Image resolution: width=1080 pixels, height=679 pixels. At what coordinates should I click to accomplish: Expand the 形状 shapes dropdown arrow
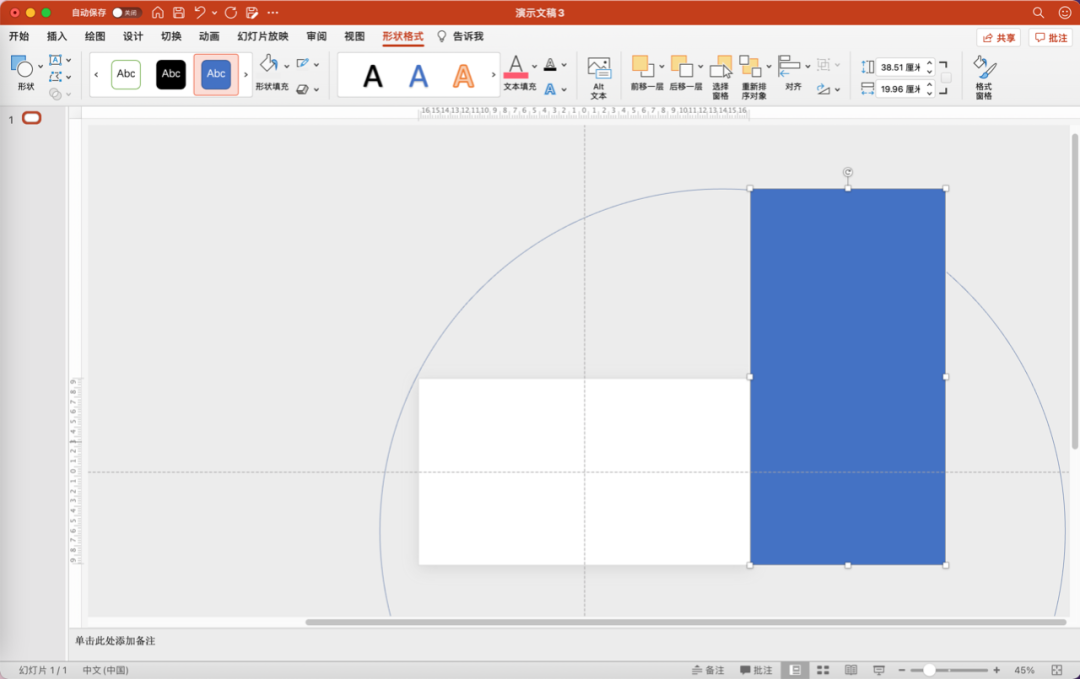click(x=40, y=67)
